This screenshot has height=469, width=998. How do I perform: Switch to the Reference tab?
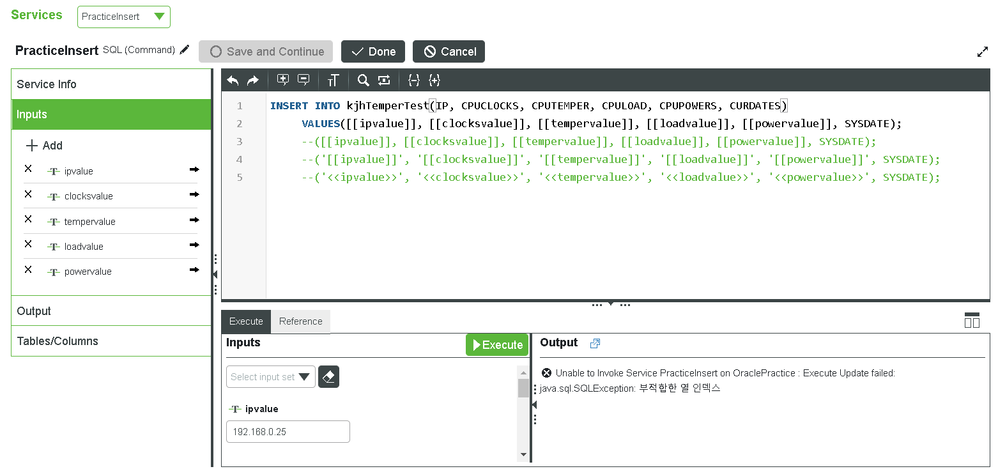point(301,321)
